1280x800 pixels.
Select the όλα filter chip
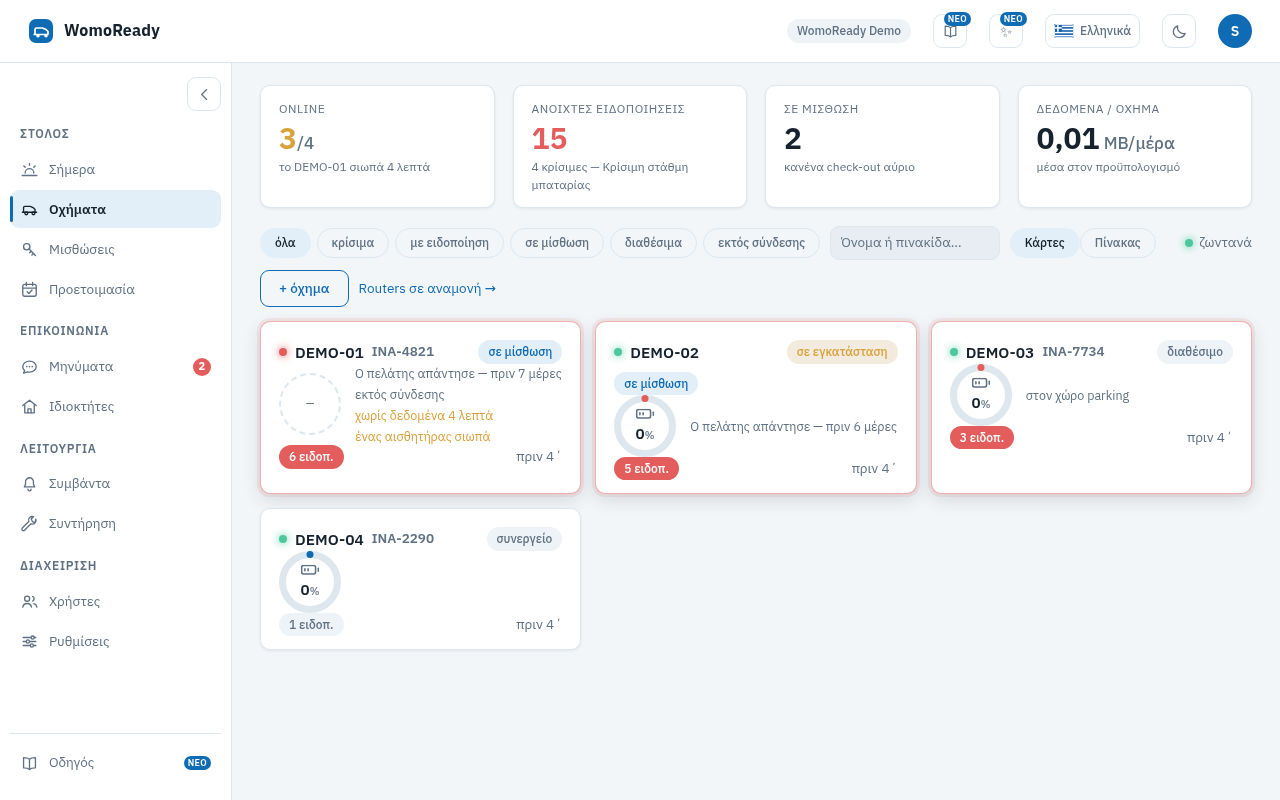tap(285, 243)
